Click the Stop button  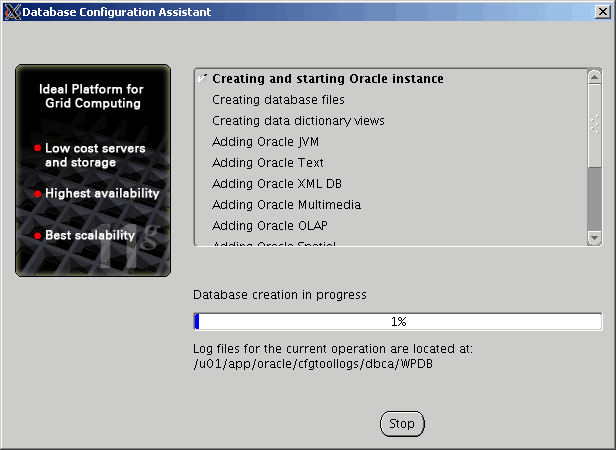[x=402, y=423]
